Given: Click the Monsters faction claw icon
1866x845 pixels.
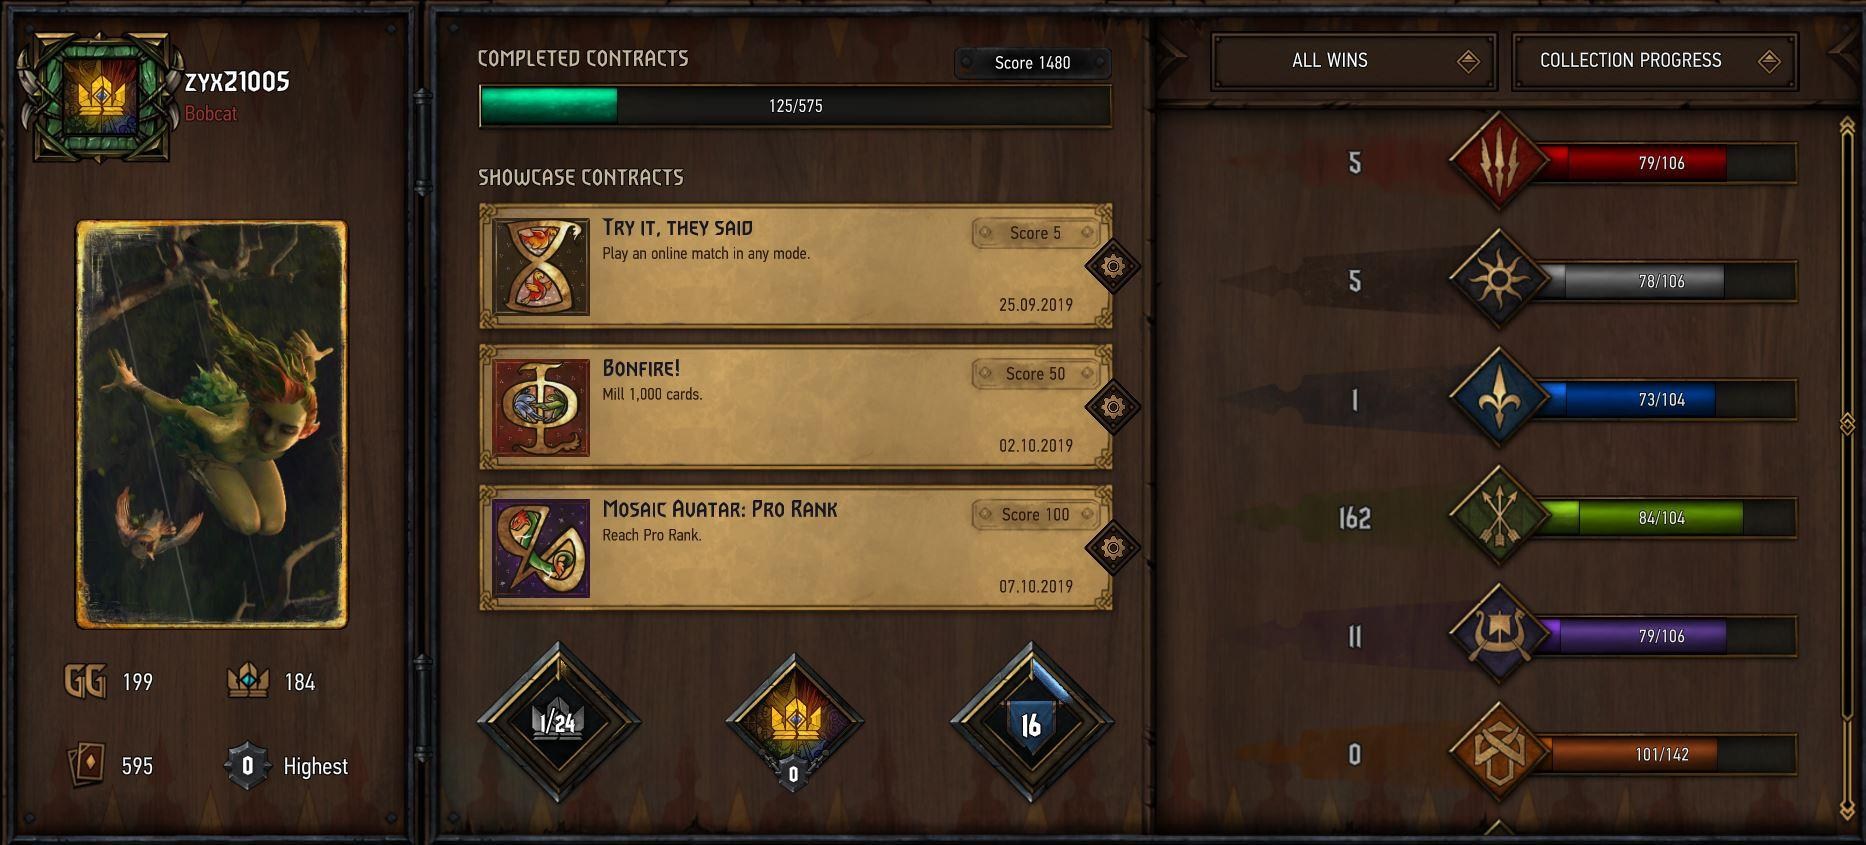Looking at the screenshot, I should pyautogui.click(x=1498, y=162).
